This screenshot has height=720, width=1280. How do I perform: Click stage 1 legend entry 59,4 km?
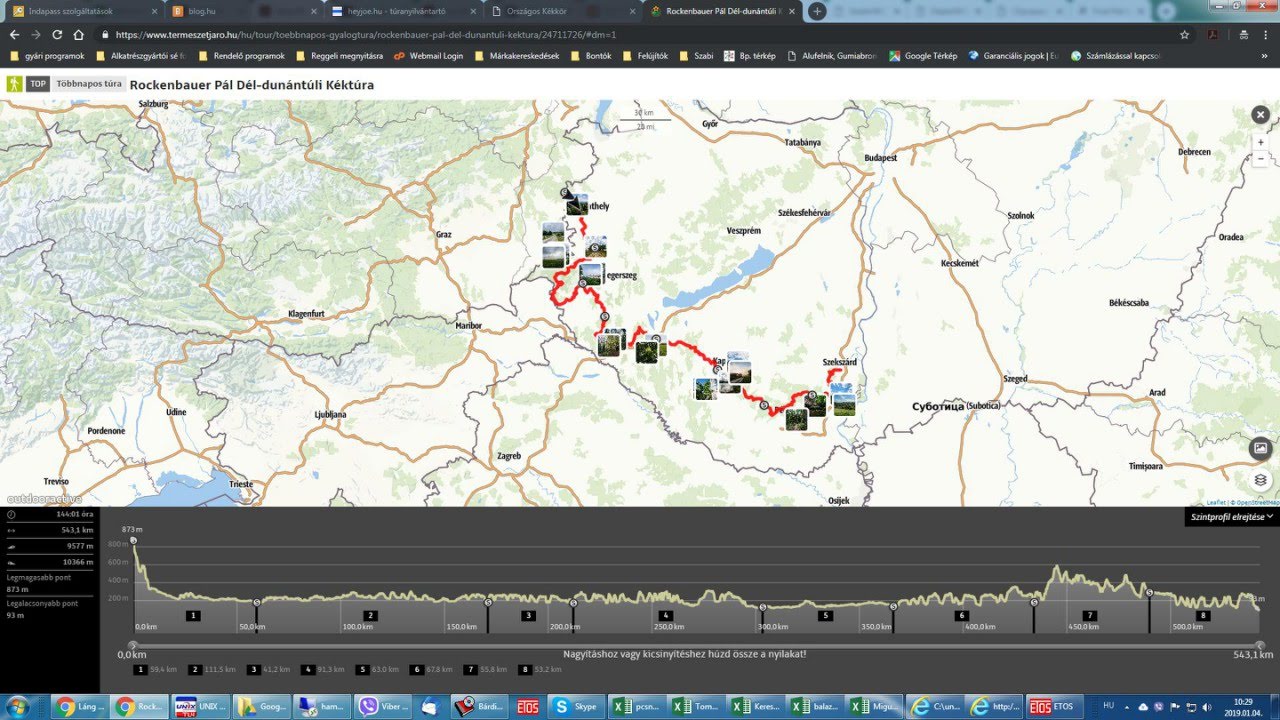tap(156, 669)
